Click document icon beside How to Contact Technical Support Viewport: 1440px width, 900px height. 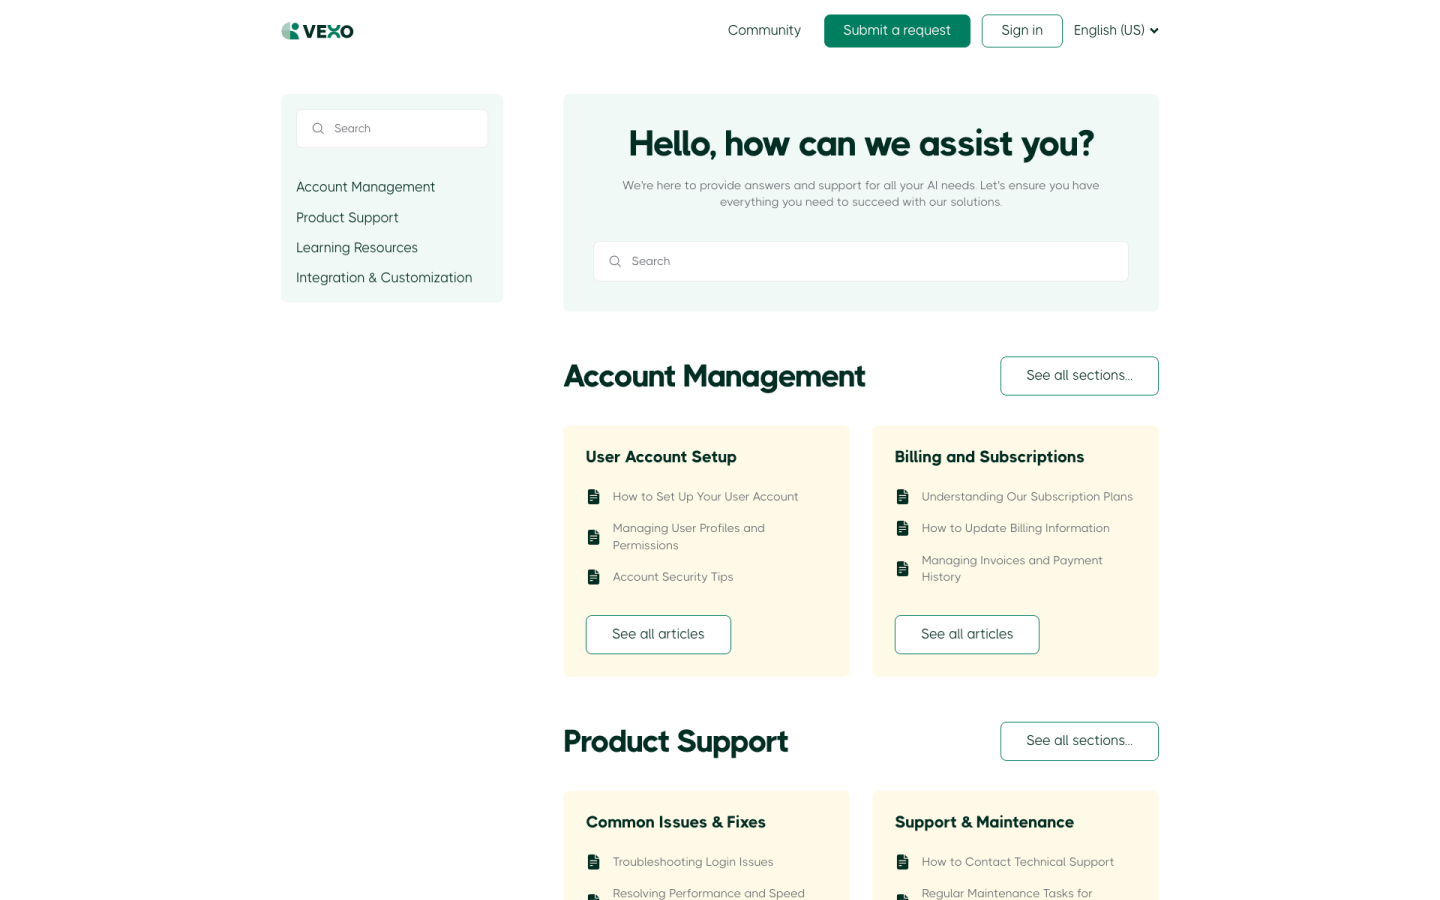point(903,862)
